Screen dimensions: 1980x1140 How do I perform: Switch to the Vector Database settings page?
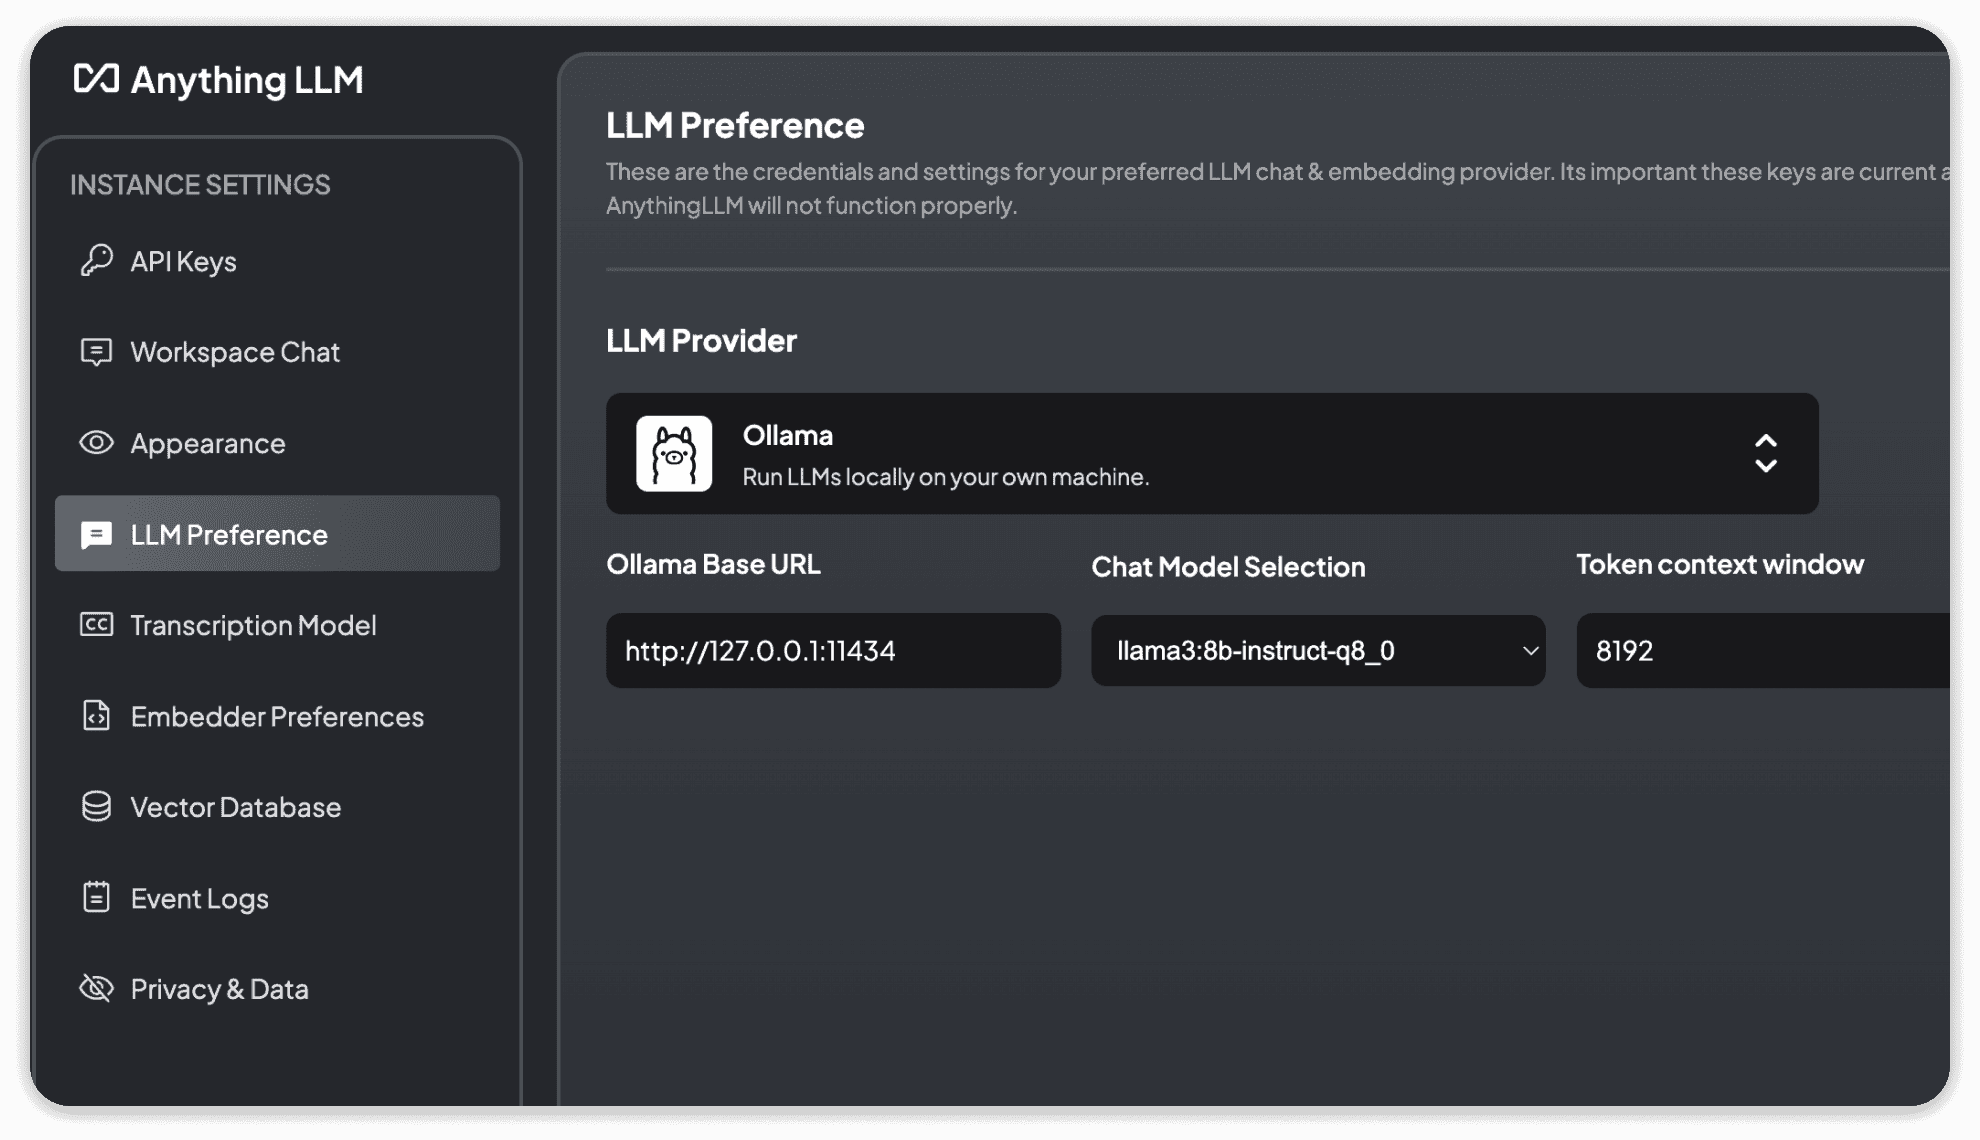pyautogui.click(x=234, y=807)
